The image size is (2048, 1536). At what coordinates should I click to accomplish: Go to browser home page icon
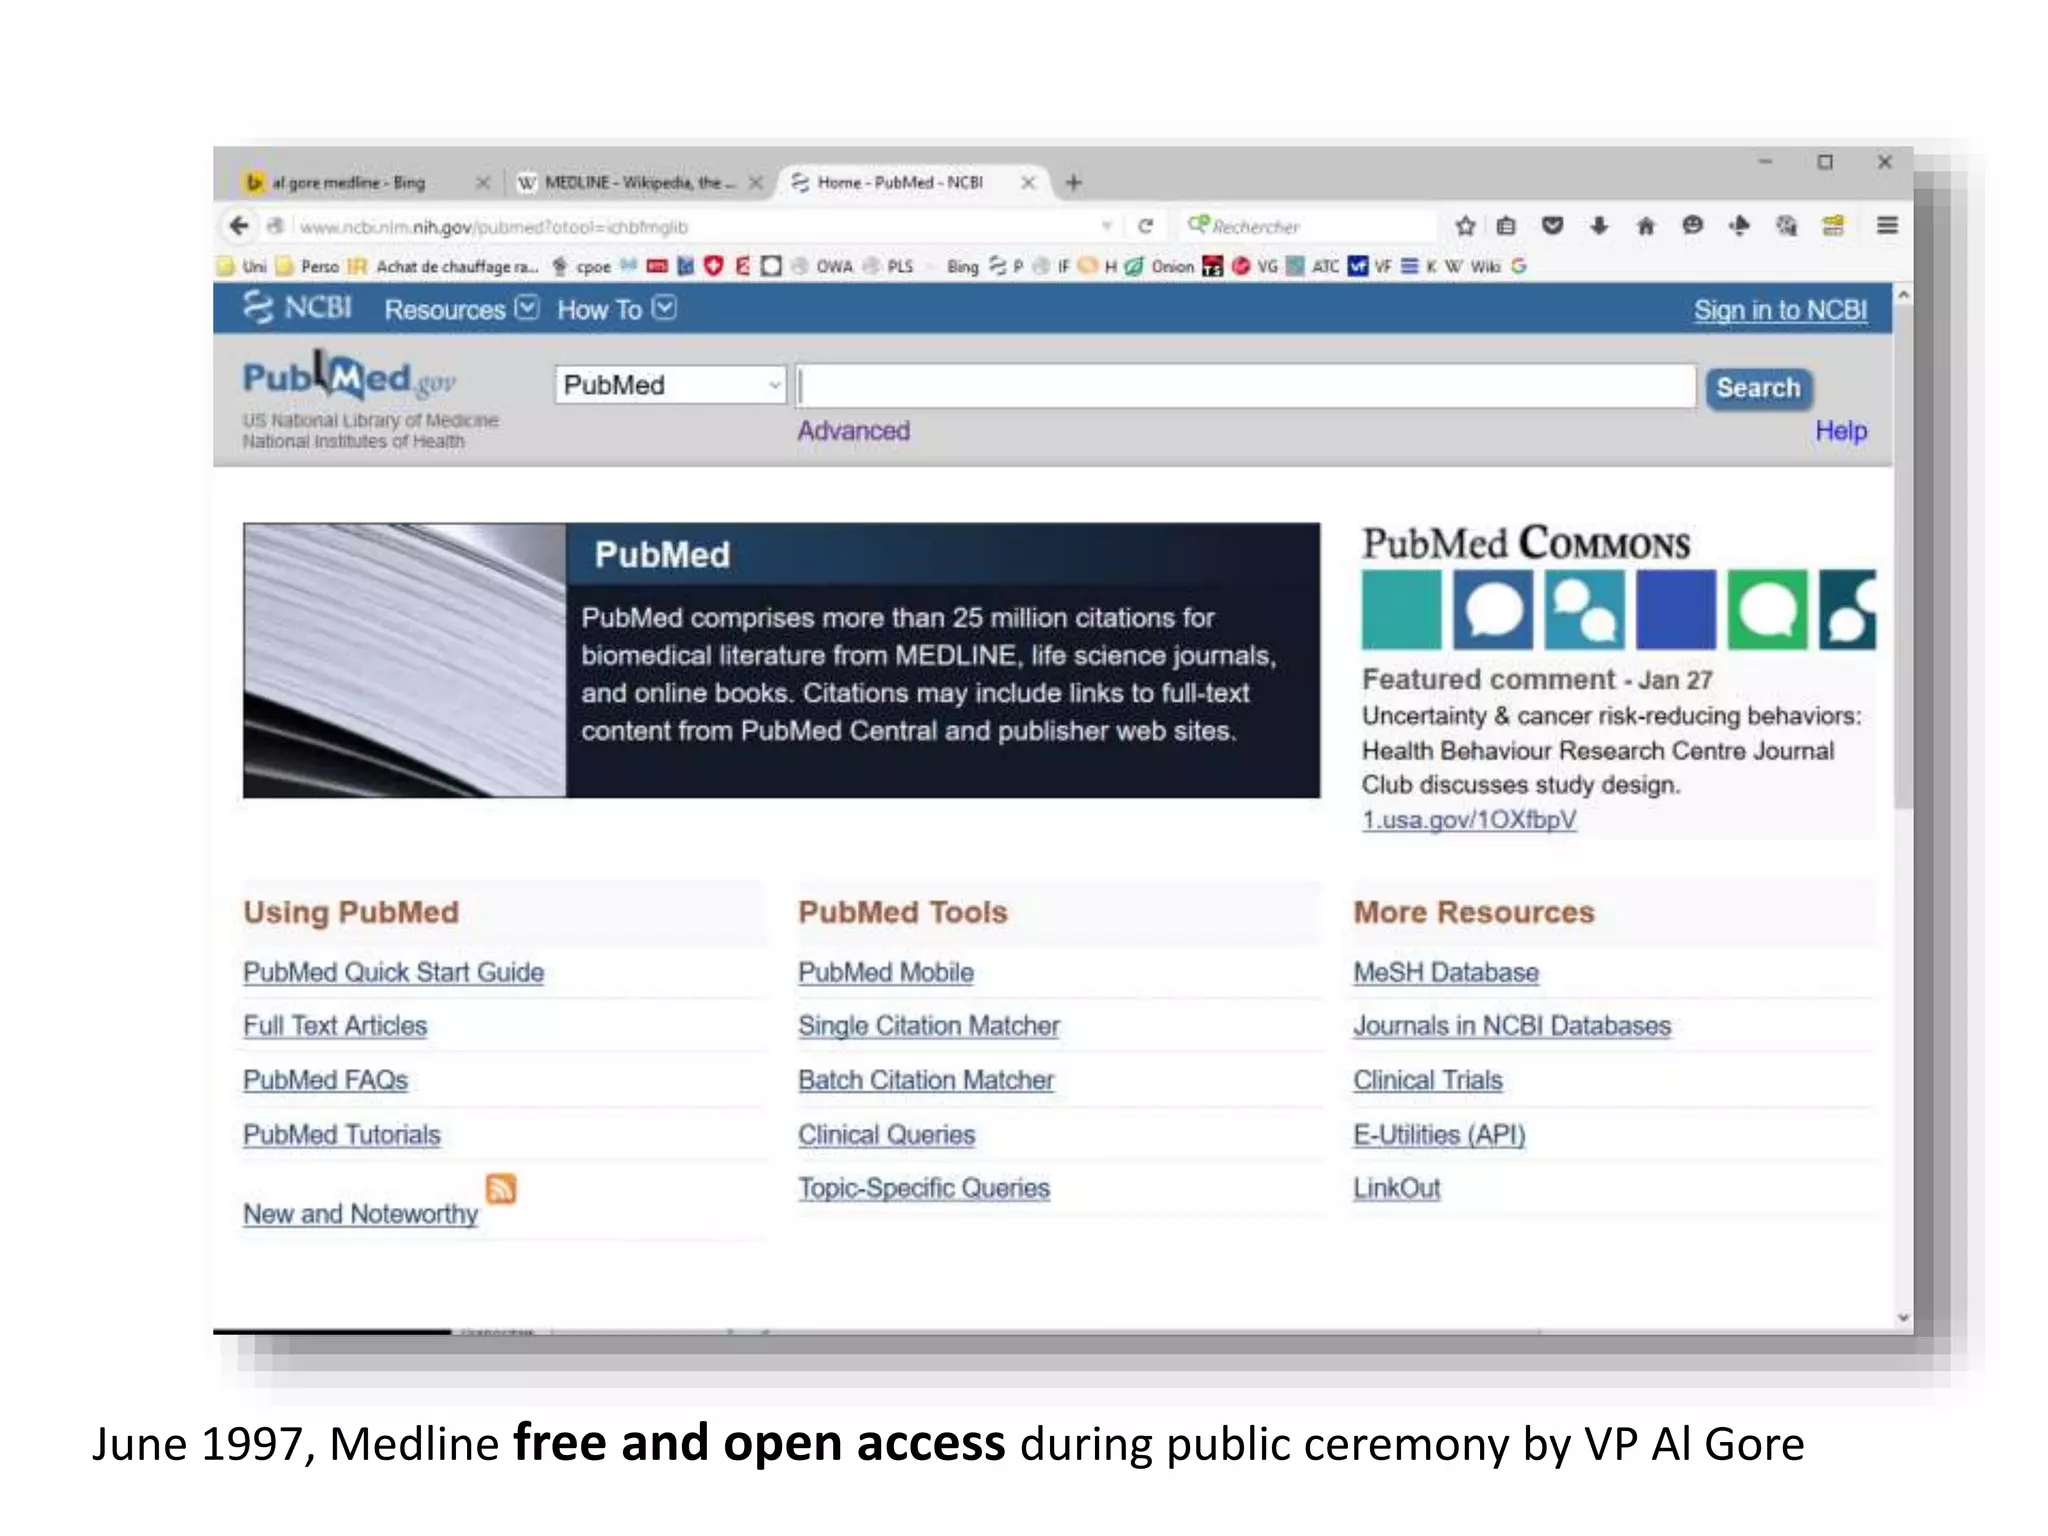point(1646,226)
